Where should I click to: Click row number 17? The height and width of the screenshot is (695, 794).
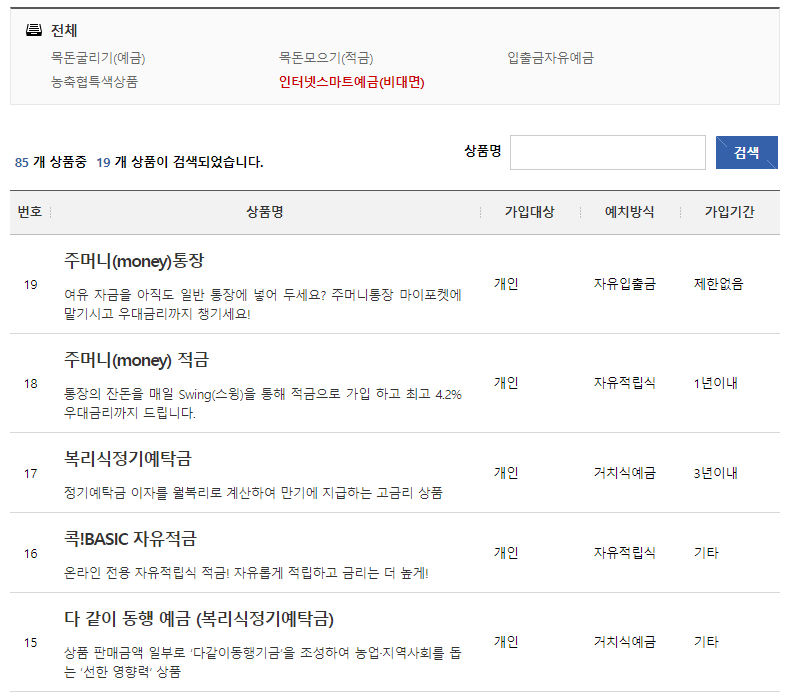pos(31,474)
